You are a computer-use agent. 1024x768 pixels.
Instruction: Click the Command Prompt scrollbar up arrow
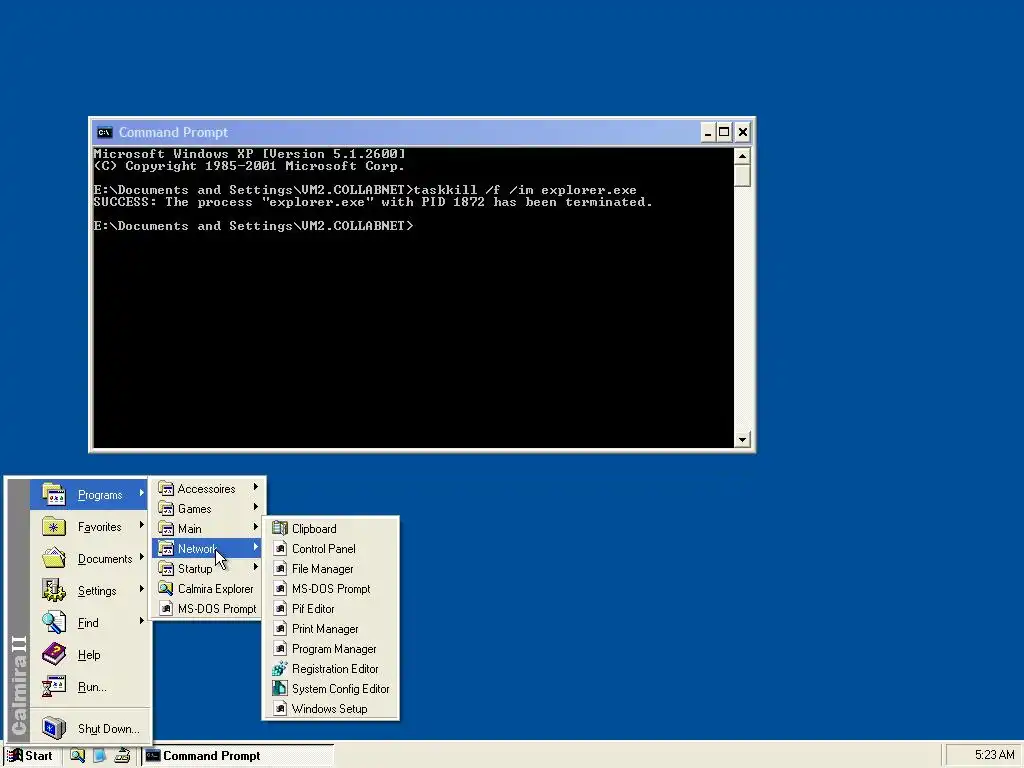pyautogui.click(x=742, y=156)
